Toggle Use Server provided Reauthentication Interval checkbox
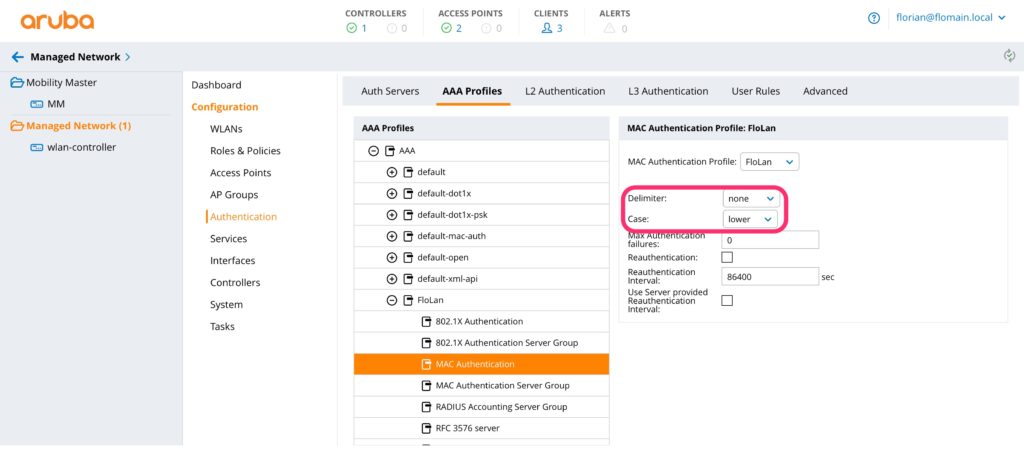Screen dimensions: 1024x458 [x=727, y=301]
